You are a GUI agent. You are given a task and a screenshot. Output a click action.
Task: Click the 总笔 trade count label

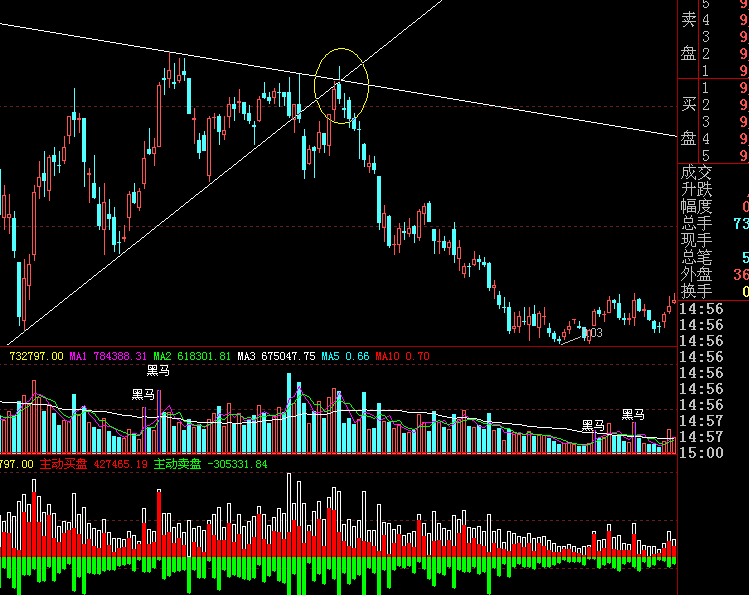696,257
